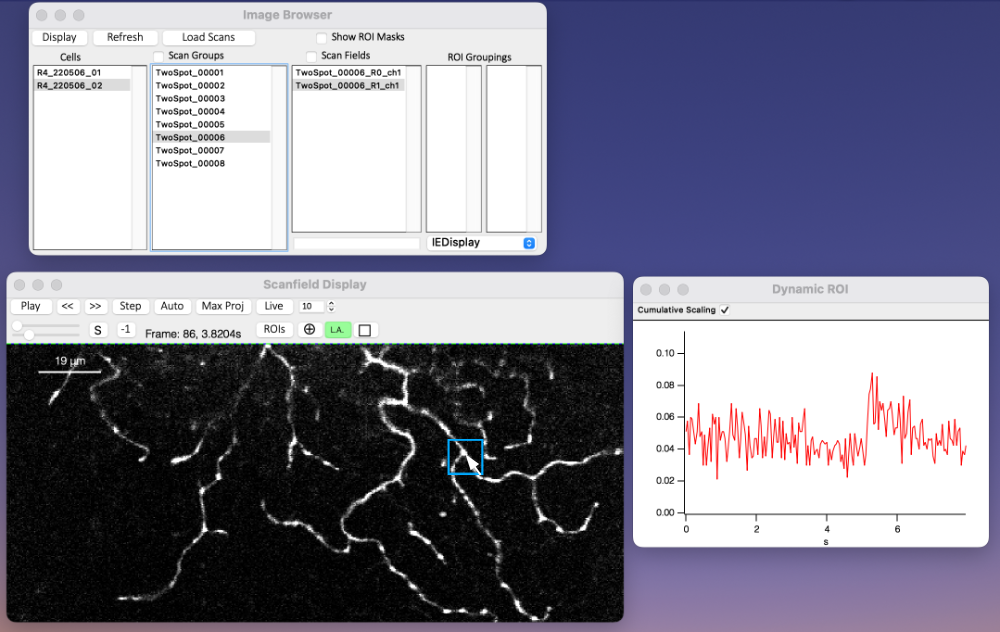Check the Scan Groups checkbox
The width and height of the screenshot is (1000, 632).
point(159,56)
